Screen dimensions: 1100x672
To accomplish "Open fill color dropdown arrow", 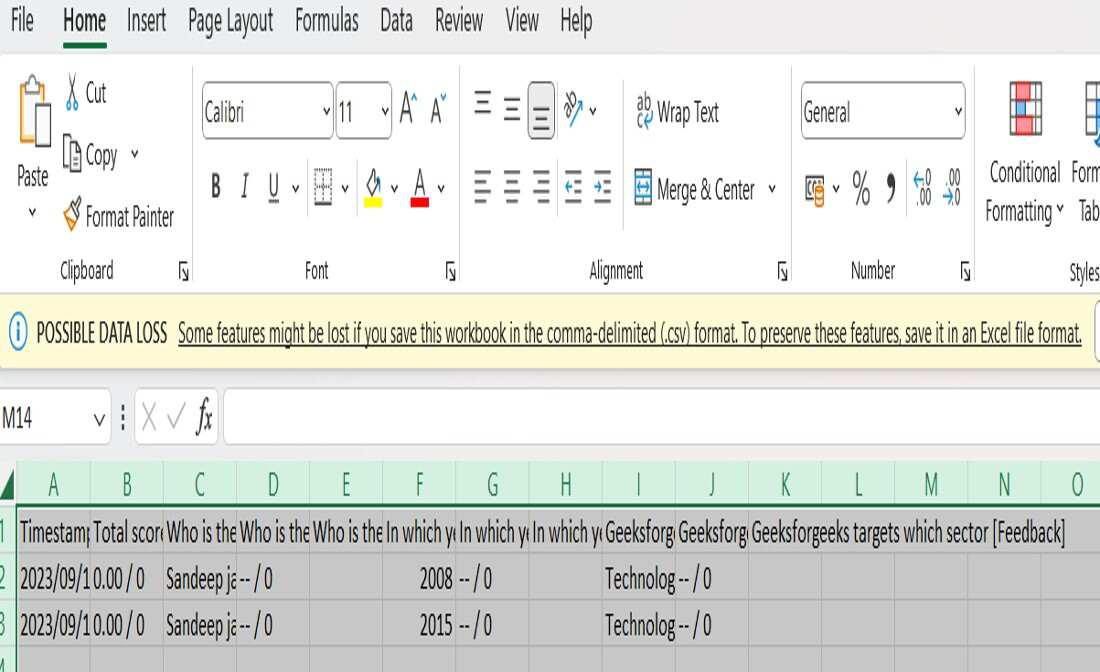I will [x=394, y=188].
